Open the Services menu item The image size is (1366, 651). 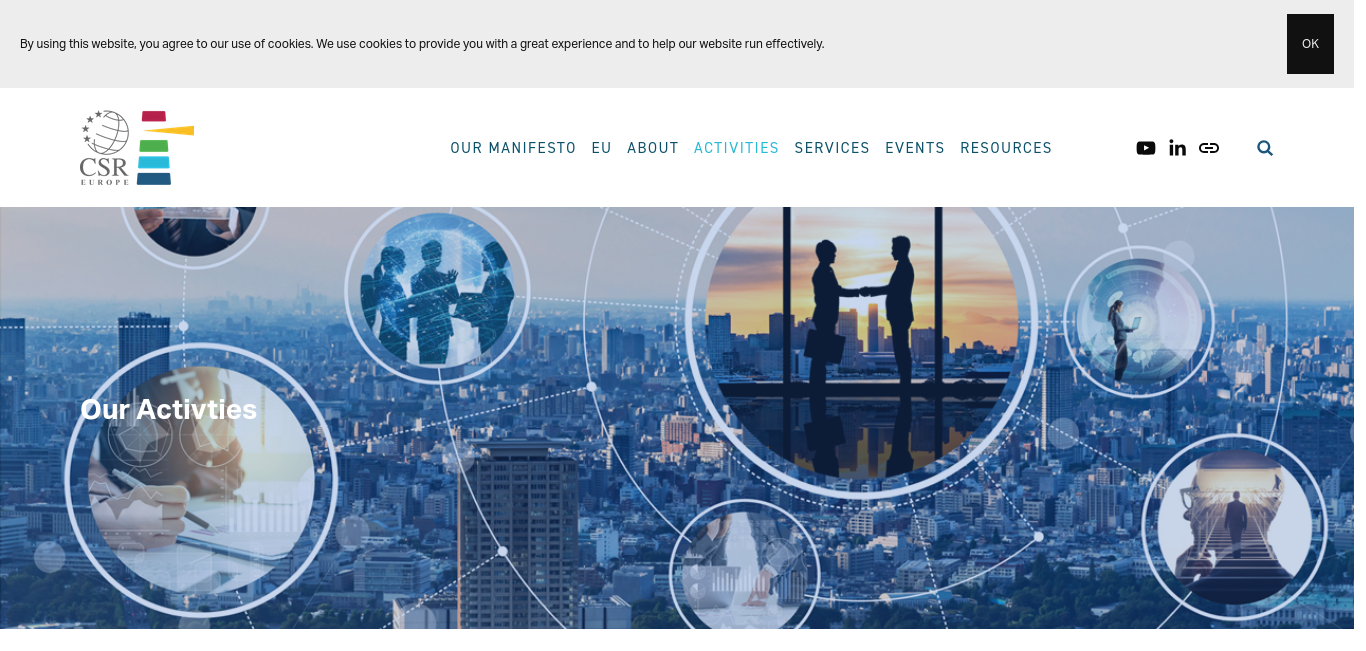pos(832,148)
